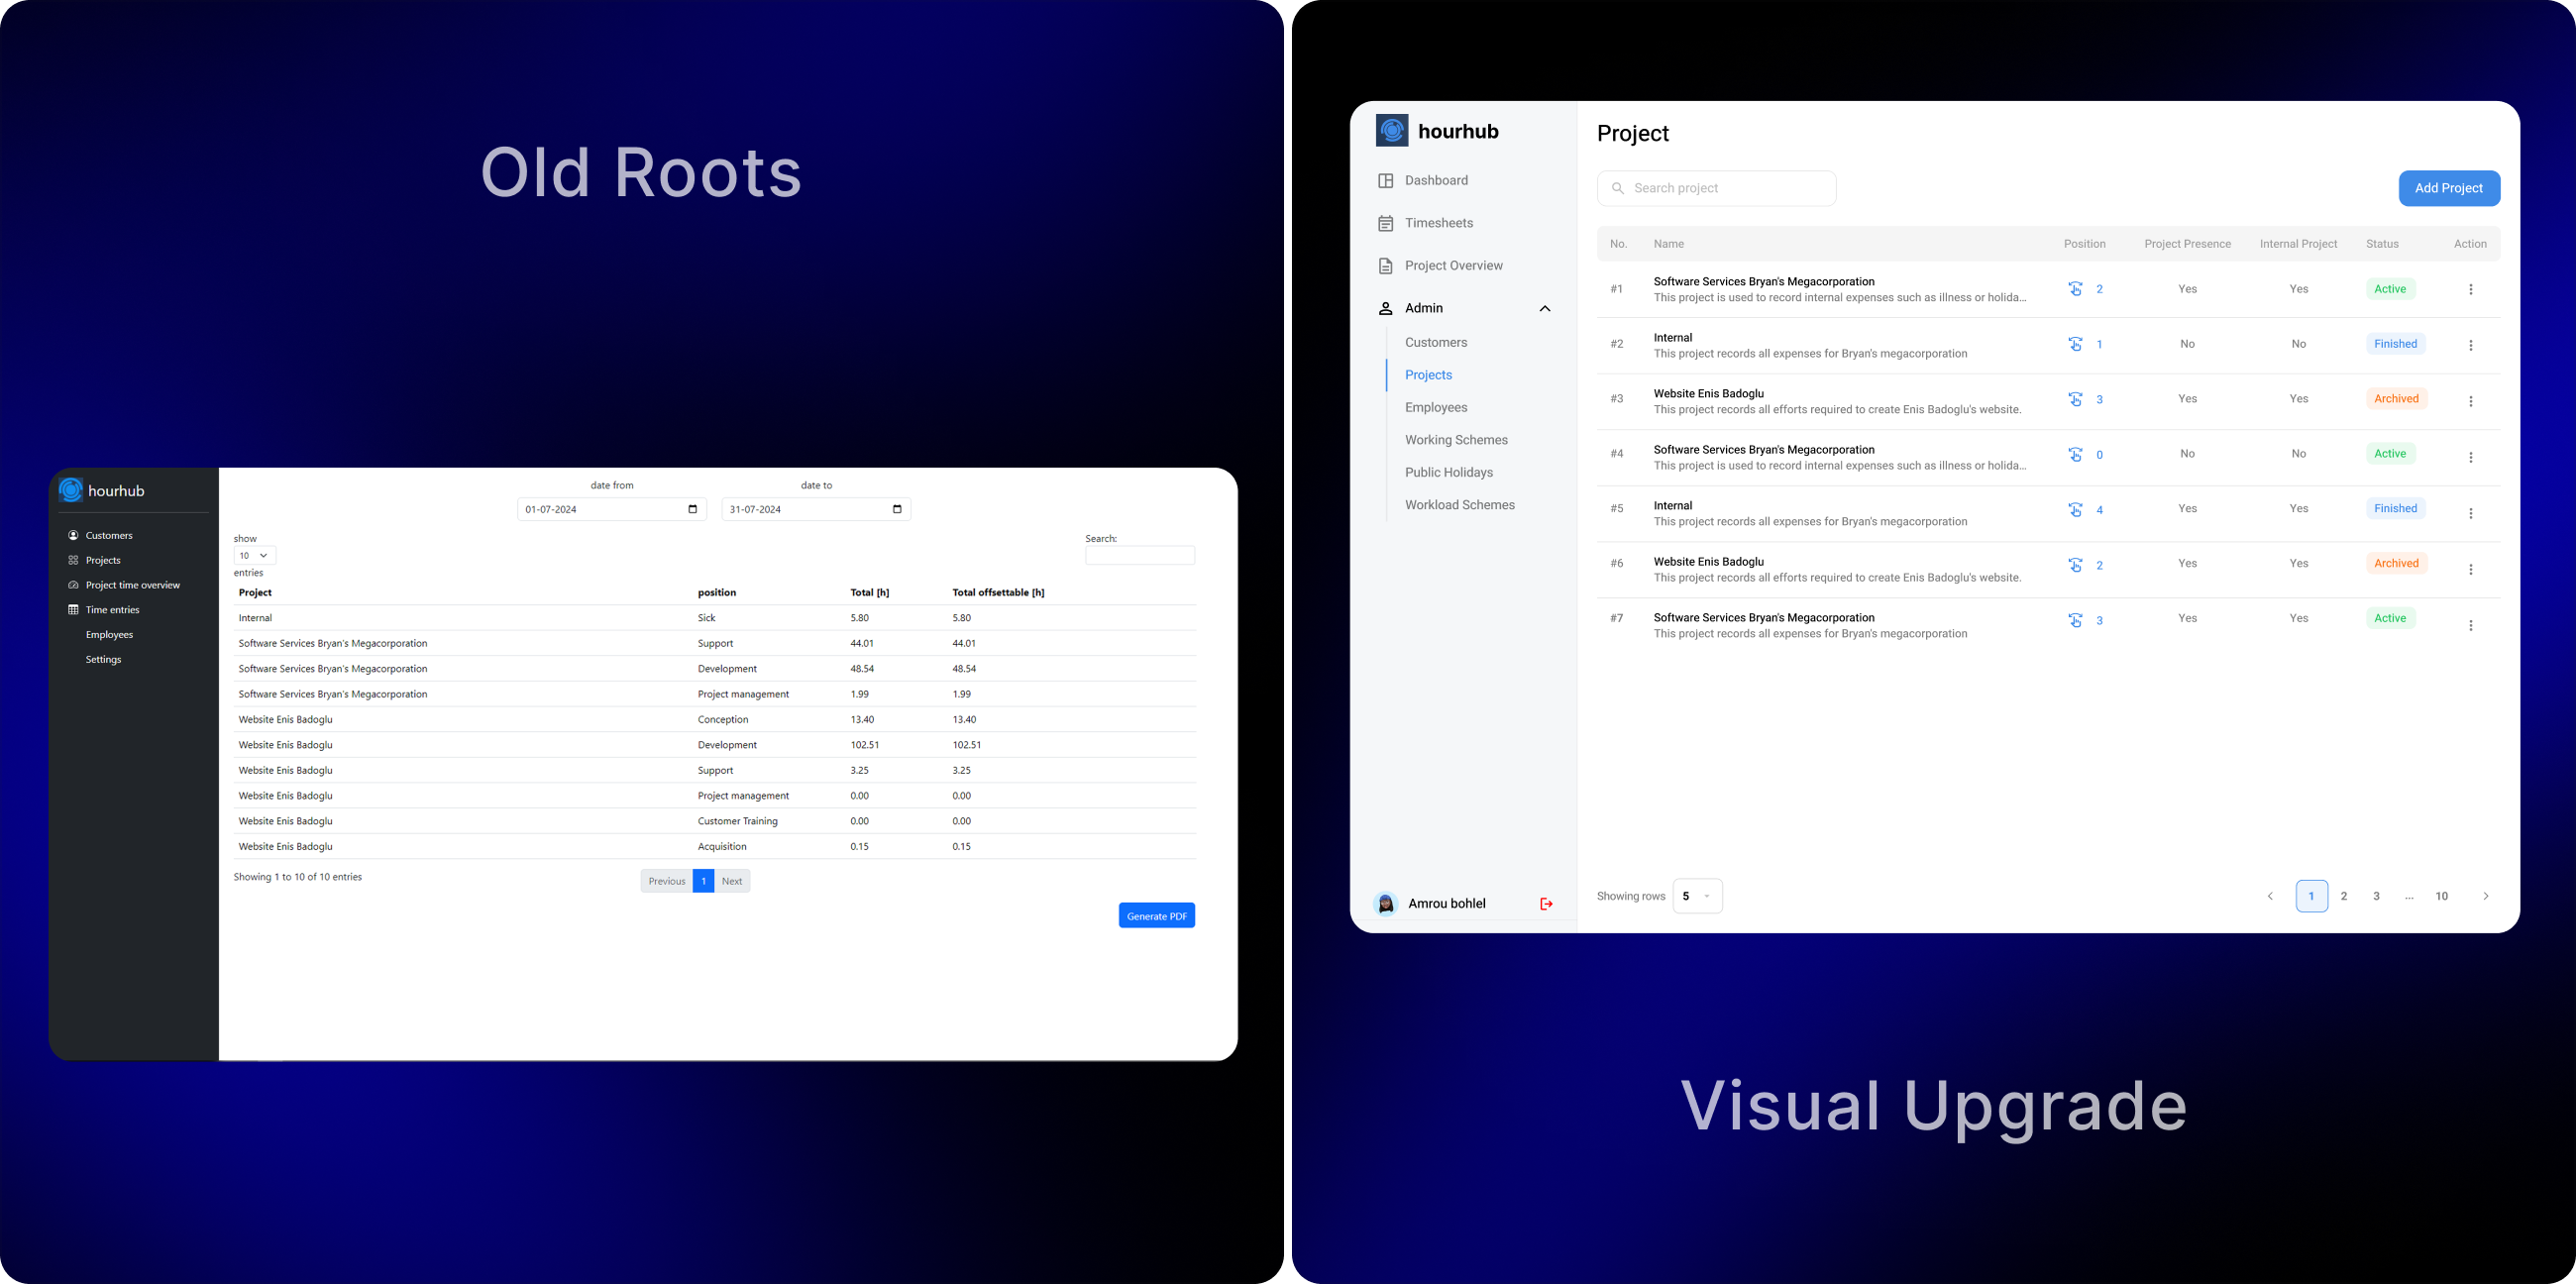Click position icon in project #3 row
The image size is (2576, 1284).
(2076, 400)
